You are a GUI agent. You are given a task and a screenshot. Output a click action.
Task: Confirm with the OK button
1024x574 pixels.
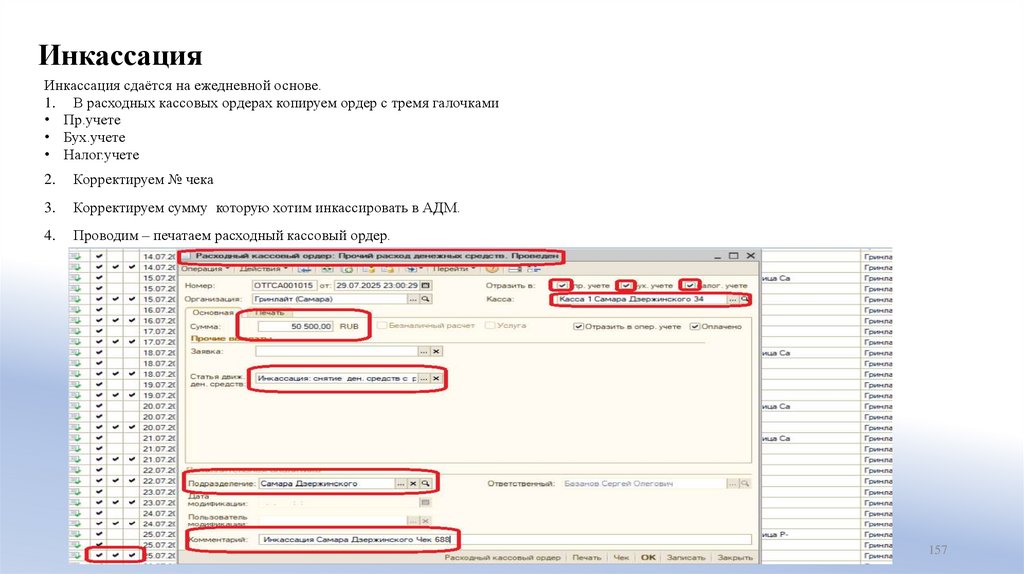coord(648,558)
